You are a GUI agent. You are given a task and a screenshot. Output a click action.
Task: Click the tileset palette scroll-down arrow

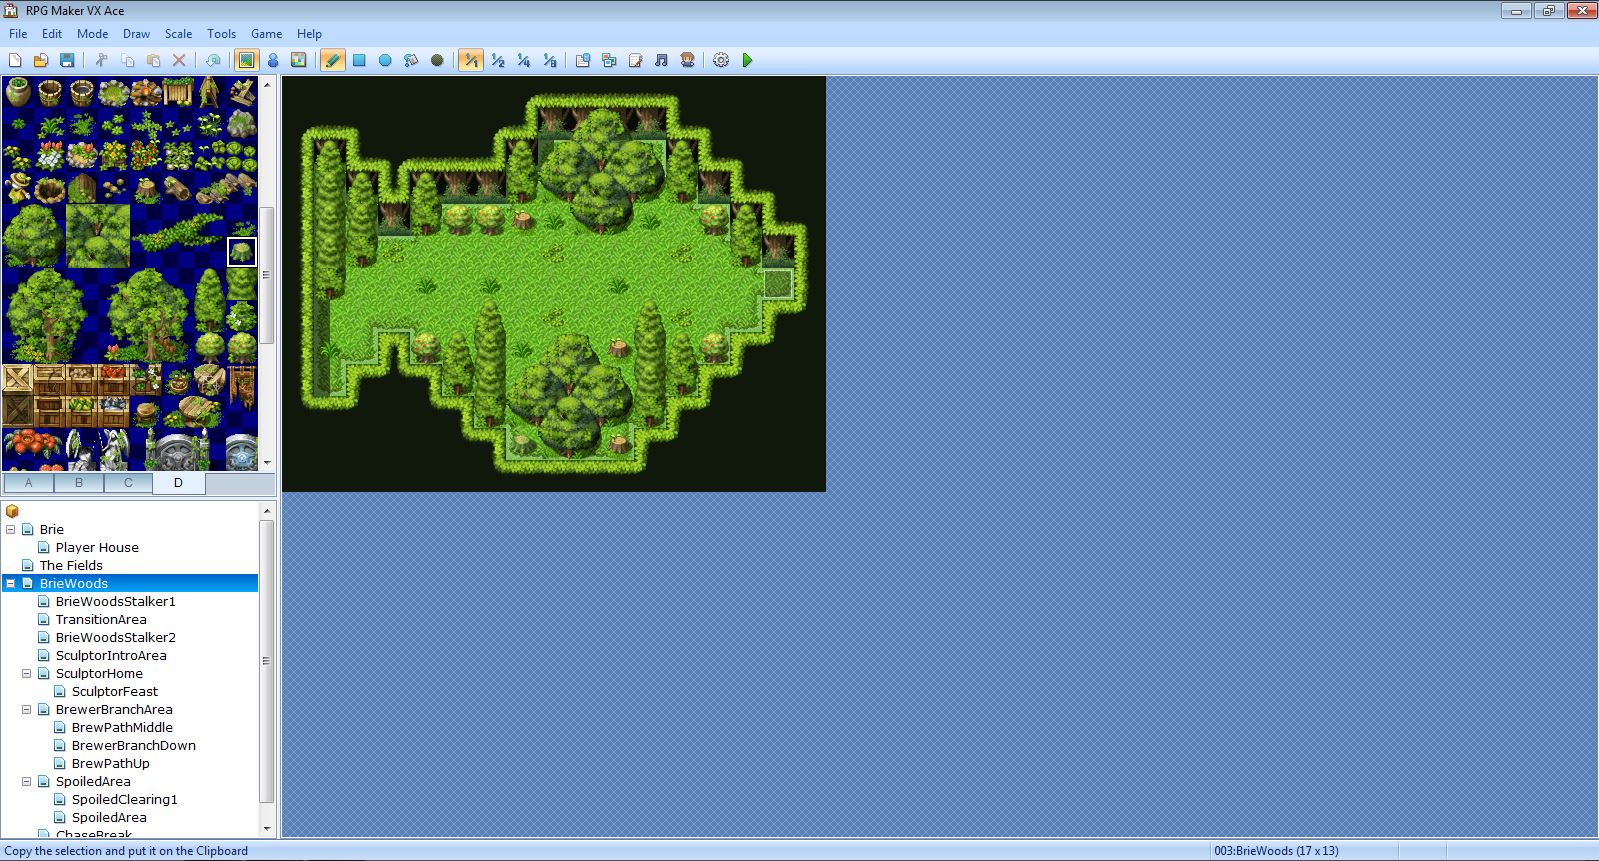click(x=267, y=463)
